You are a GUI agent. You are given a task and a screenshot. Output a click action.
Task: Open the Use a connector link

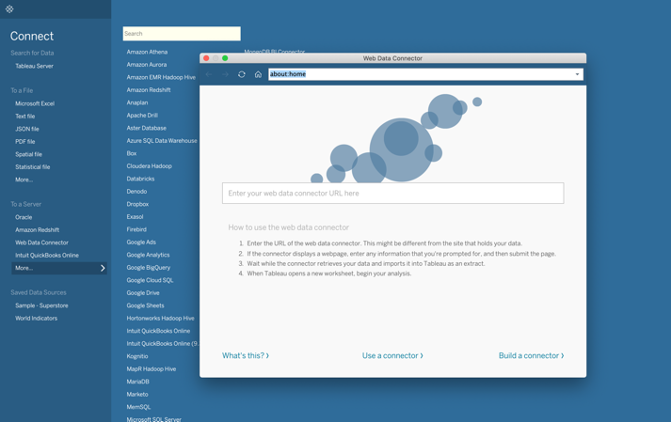(x=393, y=356)
